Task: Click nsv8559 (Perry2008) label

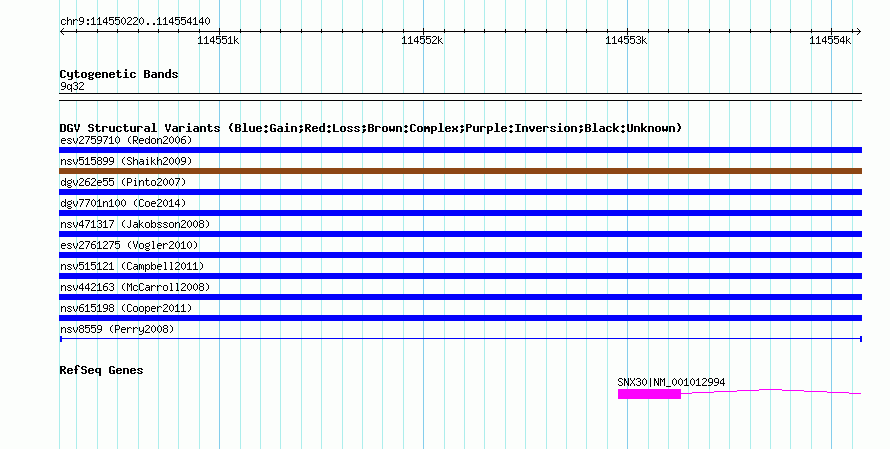Action: point(117,329)
